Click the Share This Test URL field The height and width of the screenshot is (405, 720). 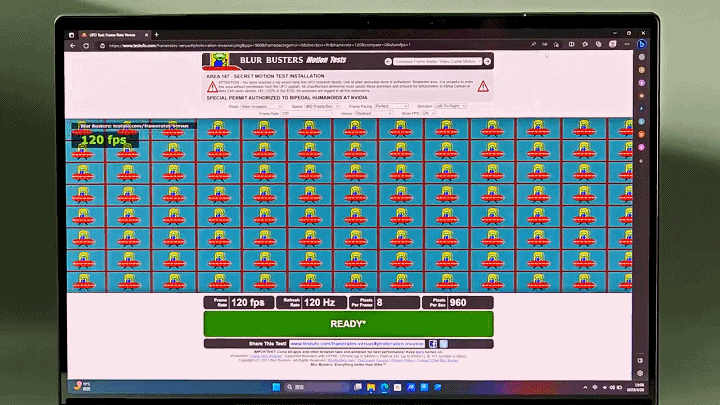pyautogui.click(x=357, y=343)
